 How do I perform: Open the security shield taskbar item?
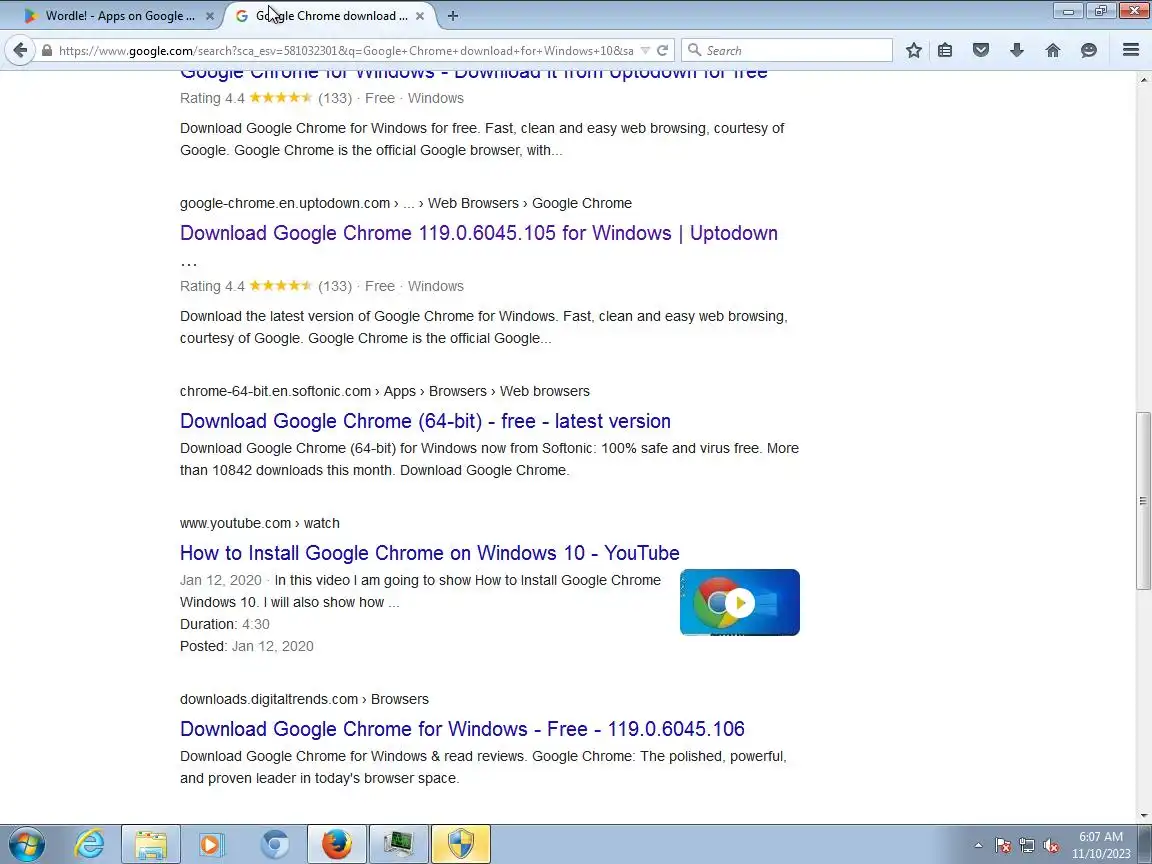click(x=461, y=844)
